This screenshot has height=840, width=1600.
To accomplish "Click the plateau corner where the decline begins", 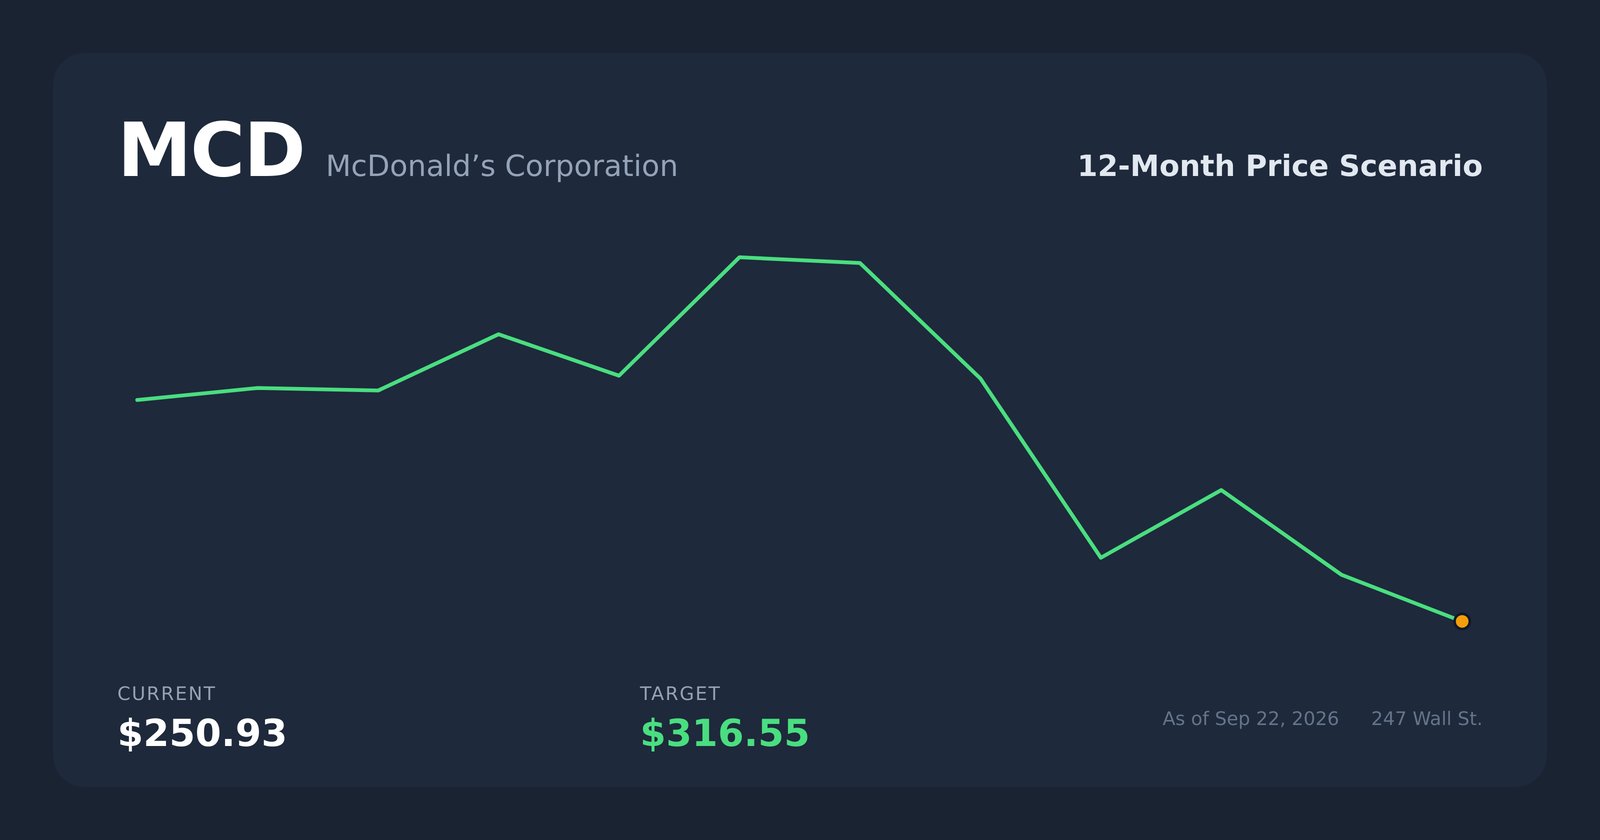I will [x=860, y=263].
